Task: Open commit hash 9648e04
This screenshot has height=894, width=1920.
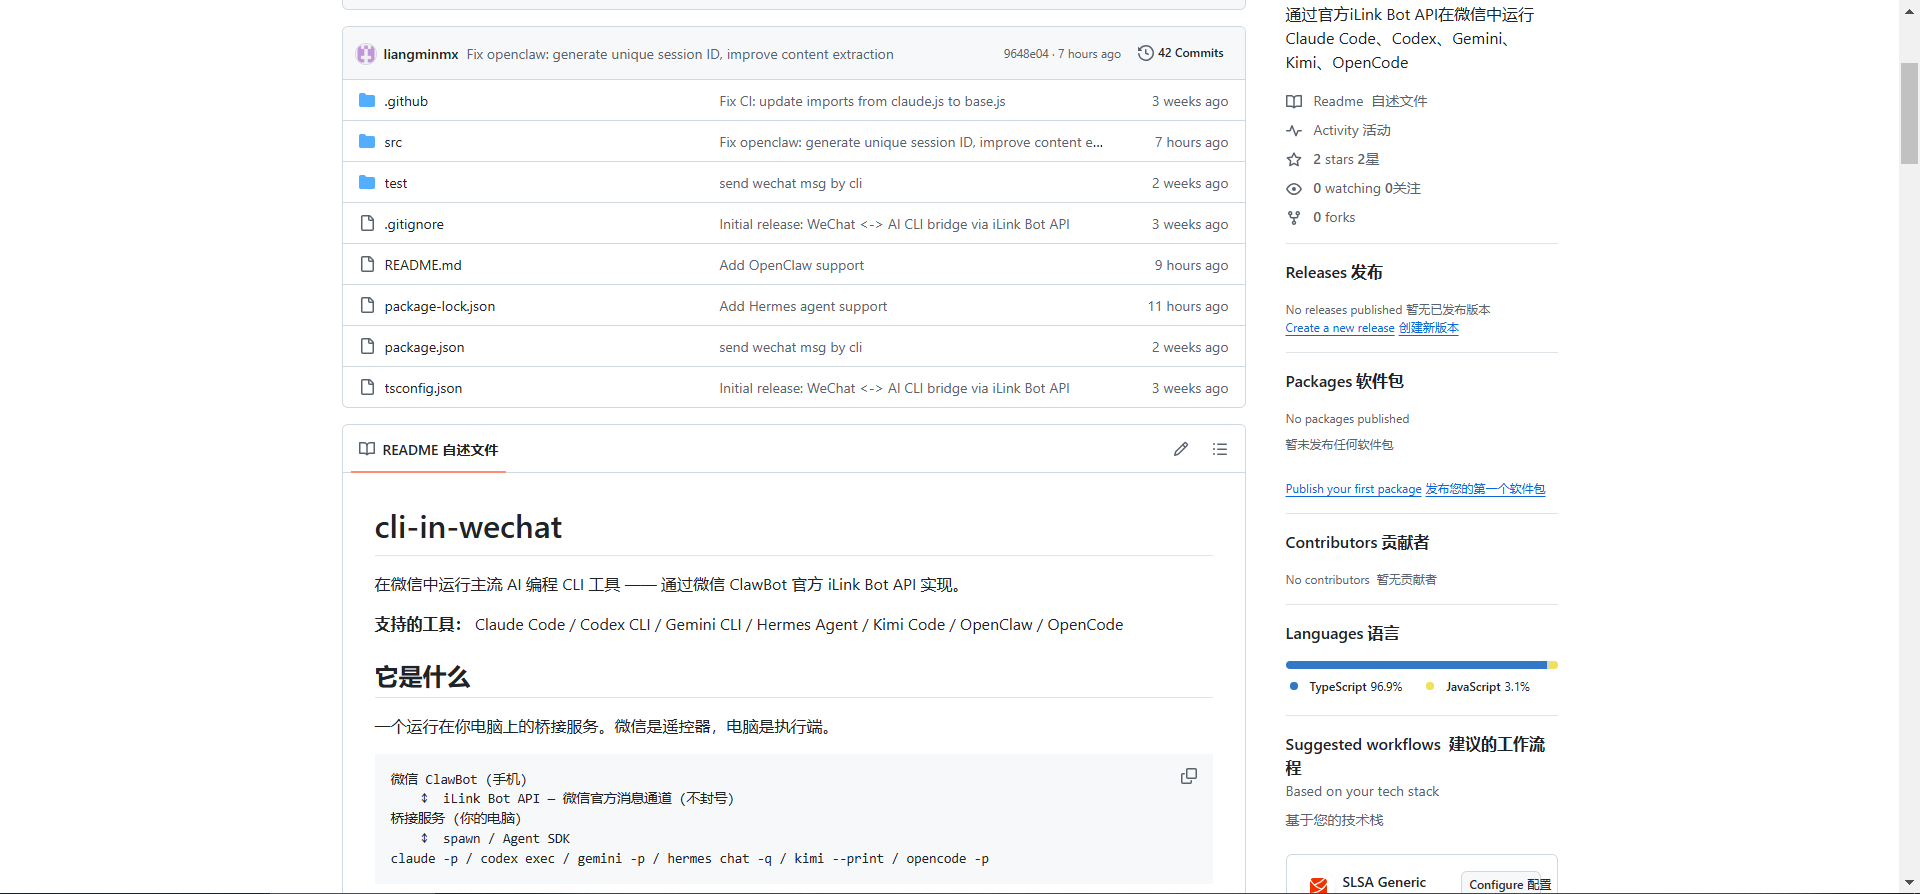Action: tap(1026, 54)
